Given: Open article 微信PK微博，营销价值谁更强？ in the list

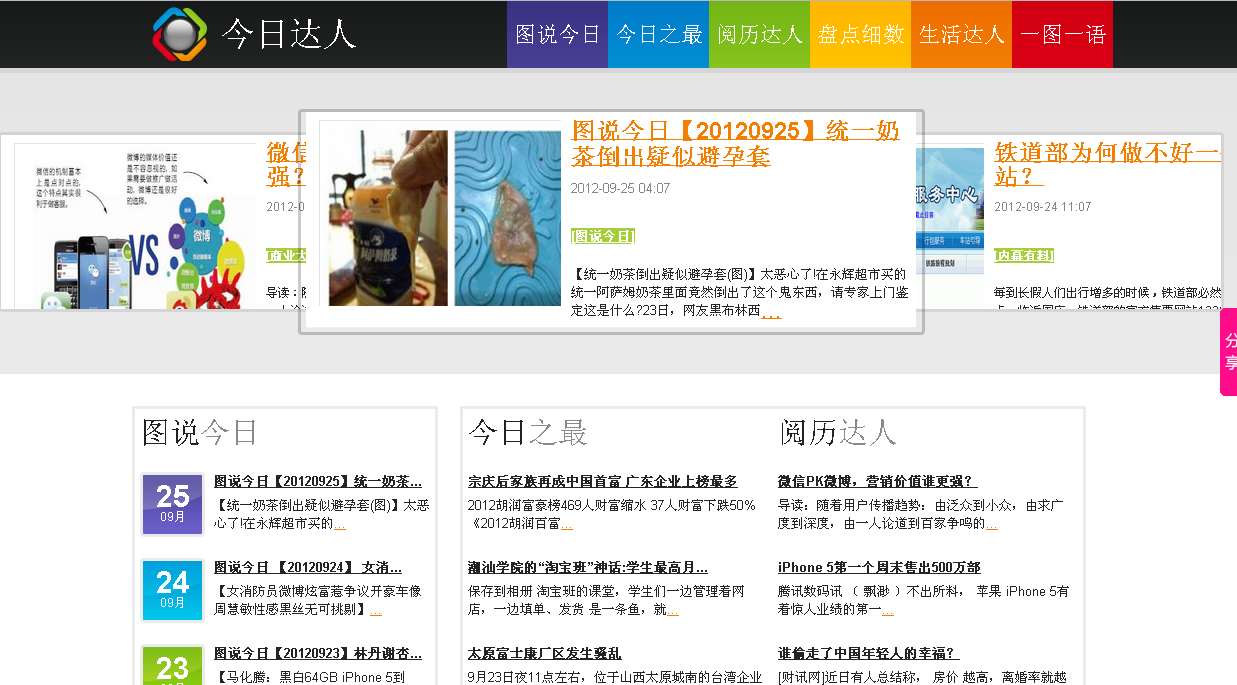Looking at the screenshot, I should (877, 481).
